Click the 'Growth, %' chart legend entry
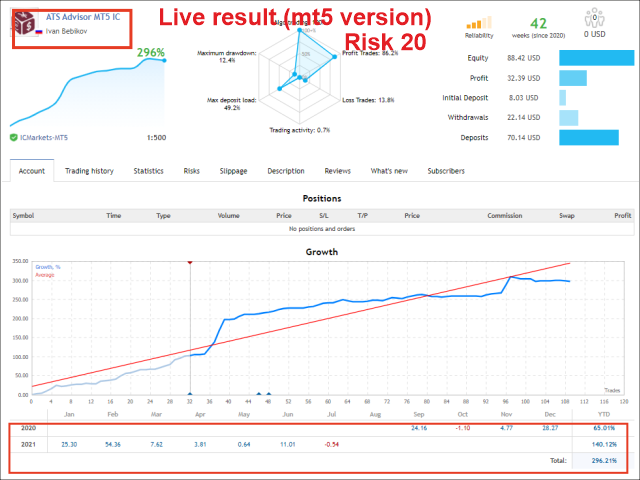The image size is (640, 480). (48, 267)
